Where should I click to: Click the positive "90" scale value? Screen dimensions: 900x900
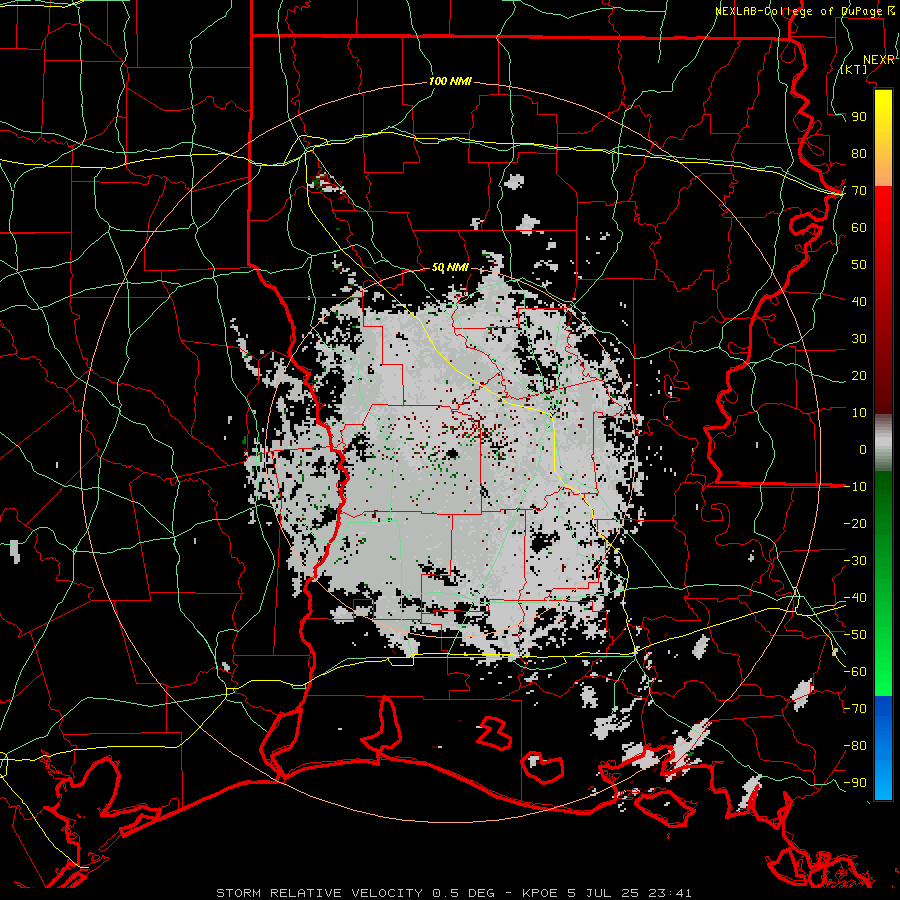click(x=859, y=117)
